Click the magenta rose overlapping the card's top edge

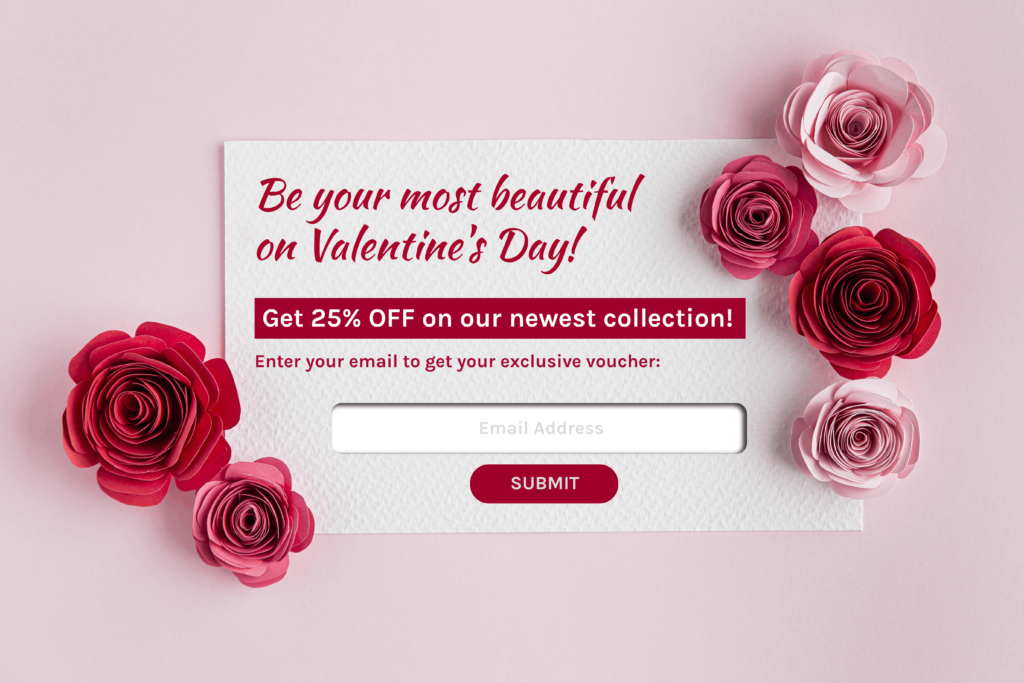[758, 216]
